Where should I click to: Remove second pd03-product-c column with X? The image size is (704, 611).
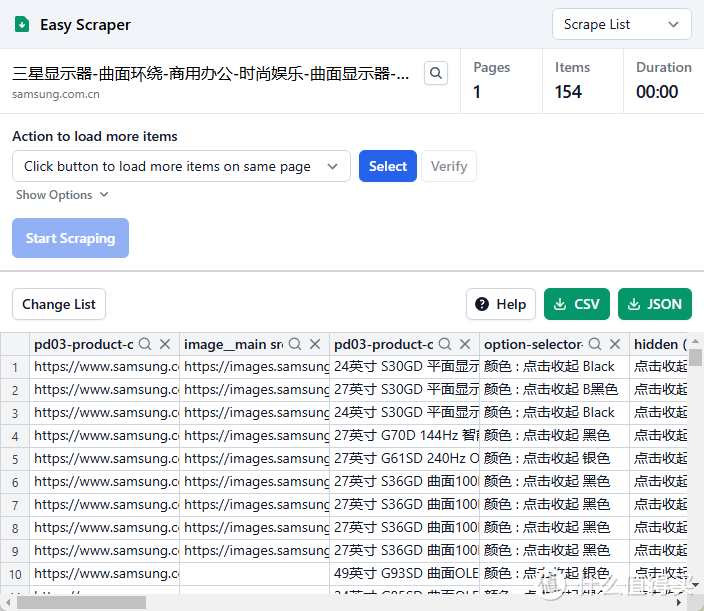coord(465,344)
